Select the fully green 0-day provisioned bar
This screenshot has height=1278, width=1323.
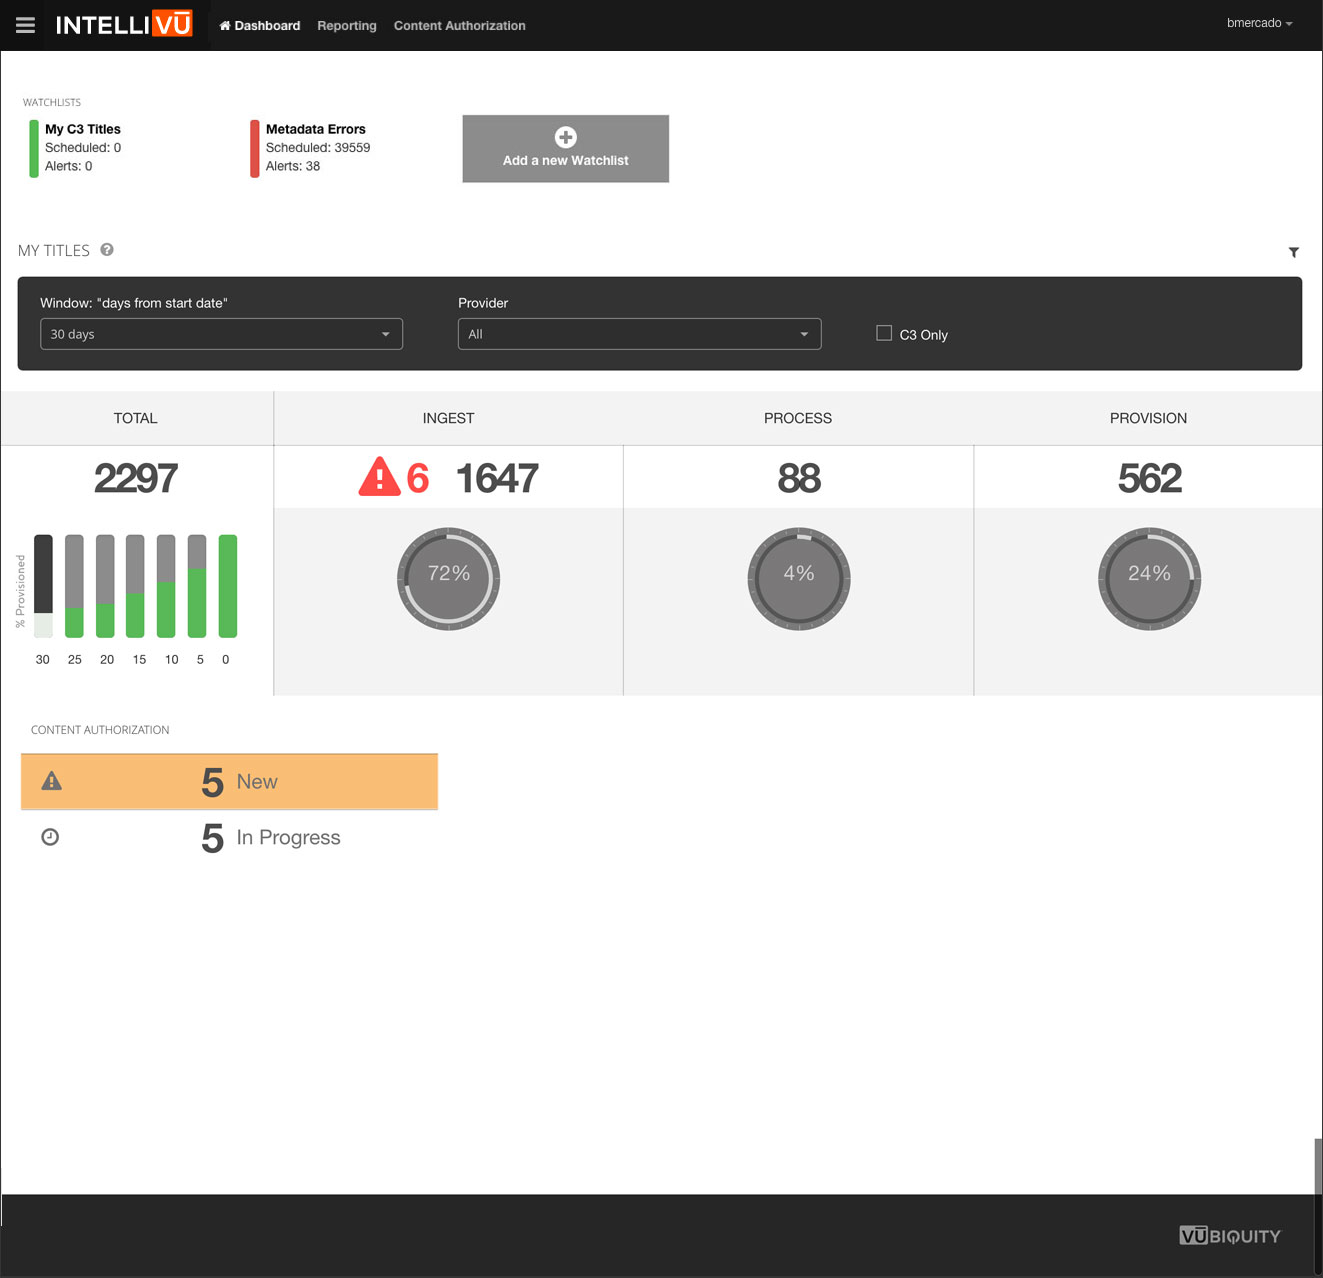pyautogui.click(x=228, y=586)
